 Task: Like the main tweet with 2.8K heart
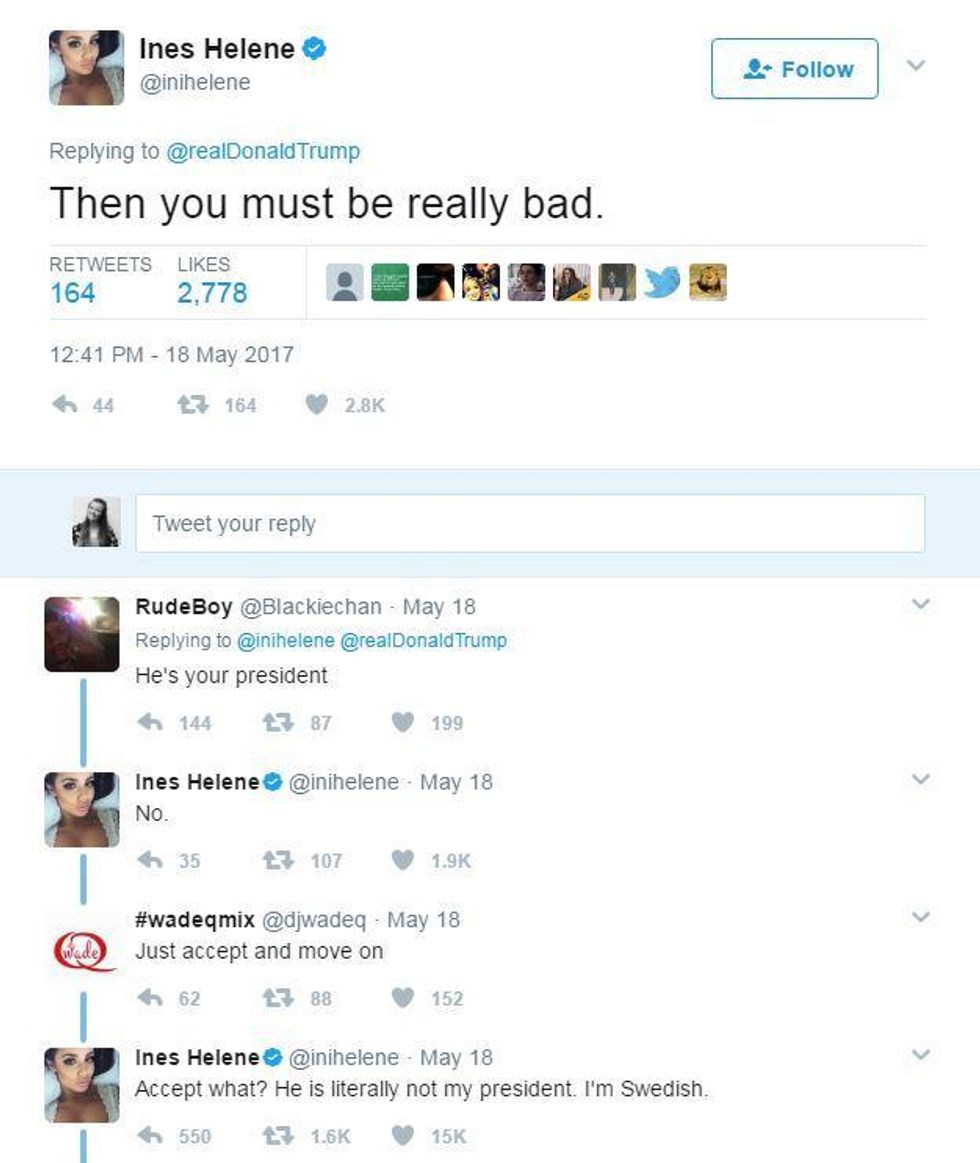[x=317, y=404]
